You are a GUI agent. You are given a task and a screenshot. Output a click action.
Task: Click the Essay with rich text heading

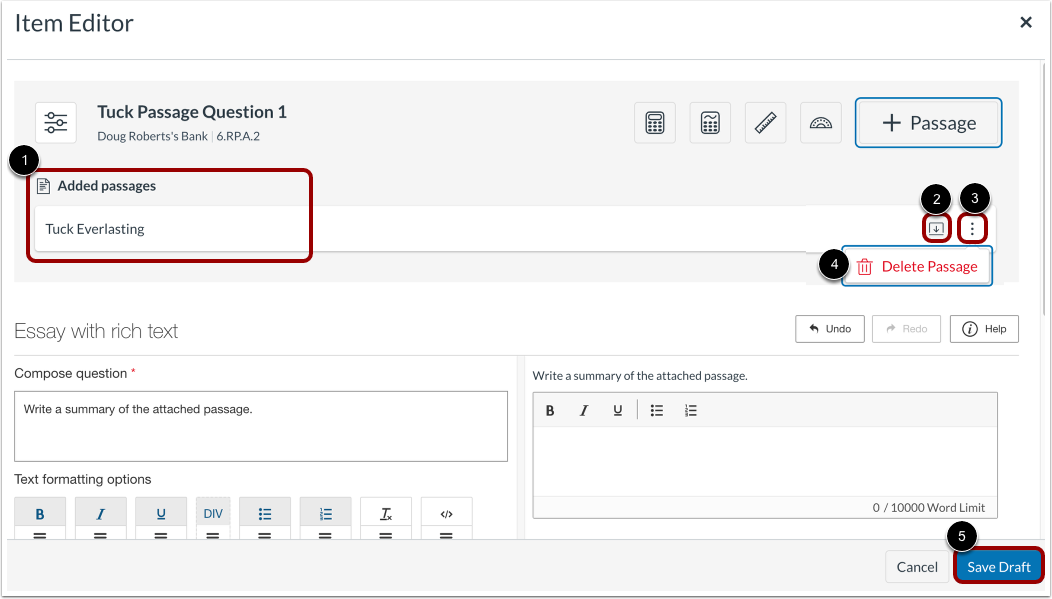(96, 331)
